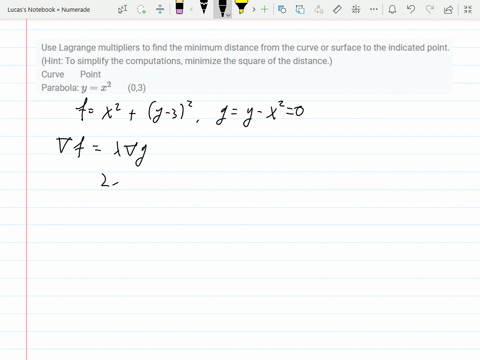This screenshot has height=360, width=480.
Task: Open more options ellipsis menu
Action: point(374,10)
